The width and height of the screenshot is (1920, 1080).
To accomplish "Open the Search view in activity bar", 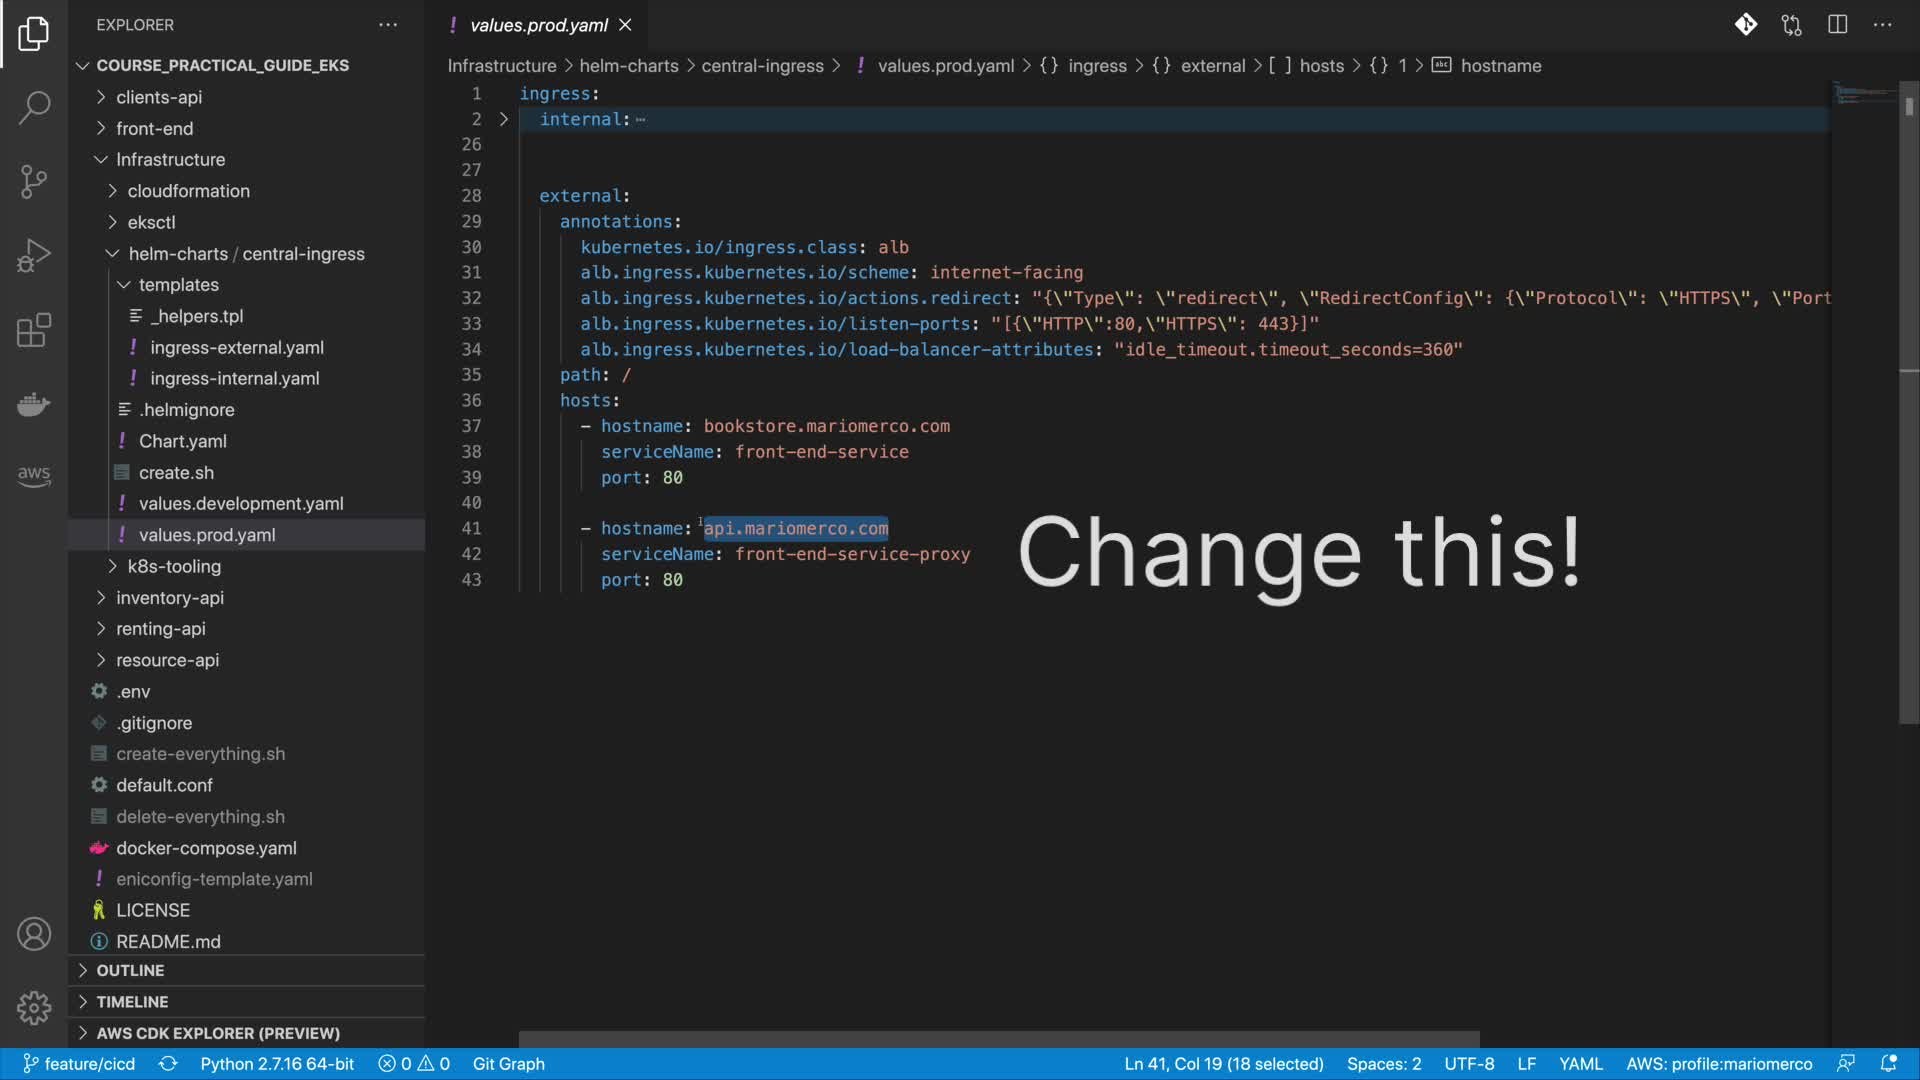I will click(x=34, y=107).
